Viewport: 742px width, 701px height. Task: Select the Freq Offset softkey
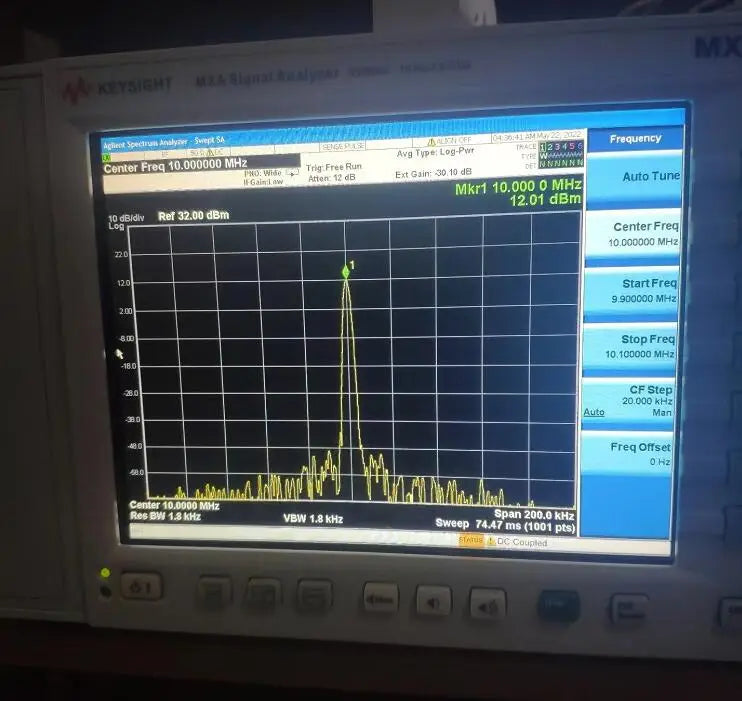pyautogui.click(x=627, y=455)
